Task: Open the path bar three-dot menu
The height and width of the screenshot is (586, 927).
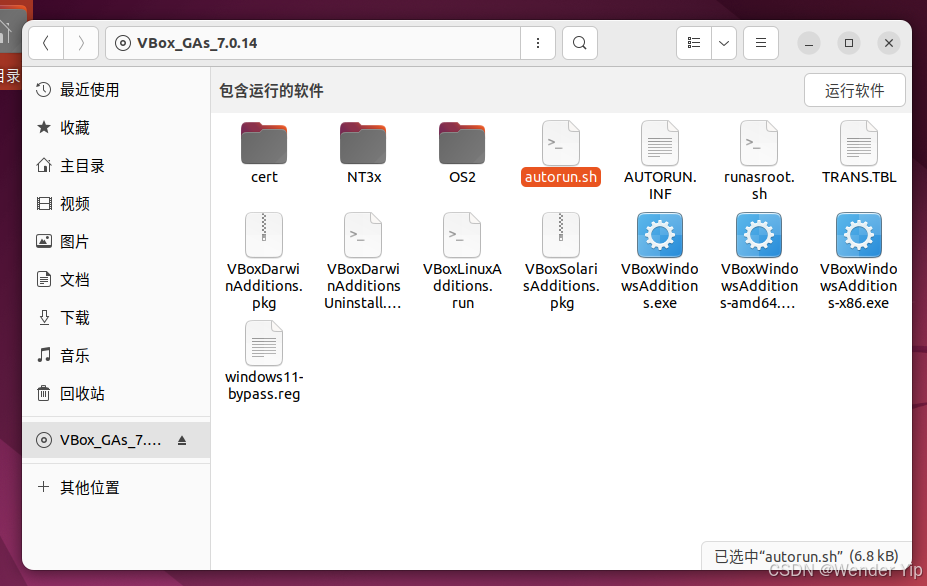Action: [537, 43]
